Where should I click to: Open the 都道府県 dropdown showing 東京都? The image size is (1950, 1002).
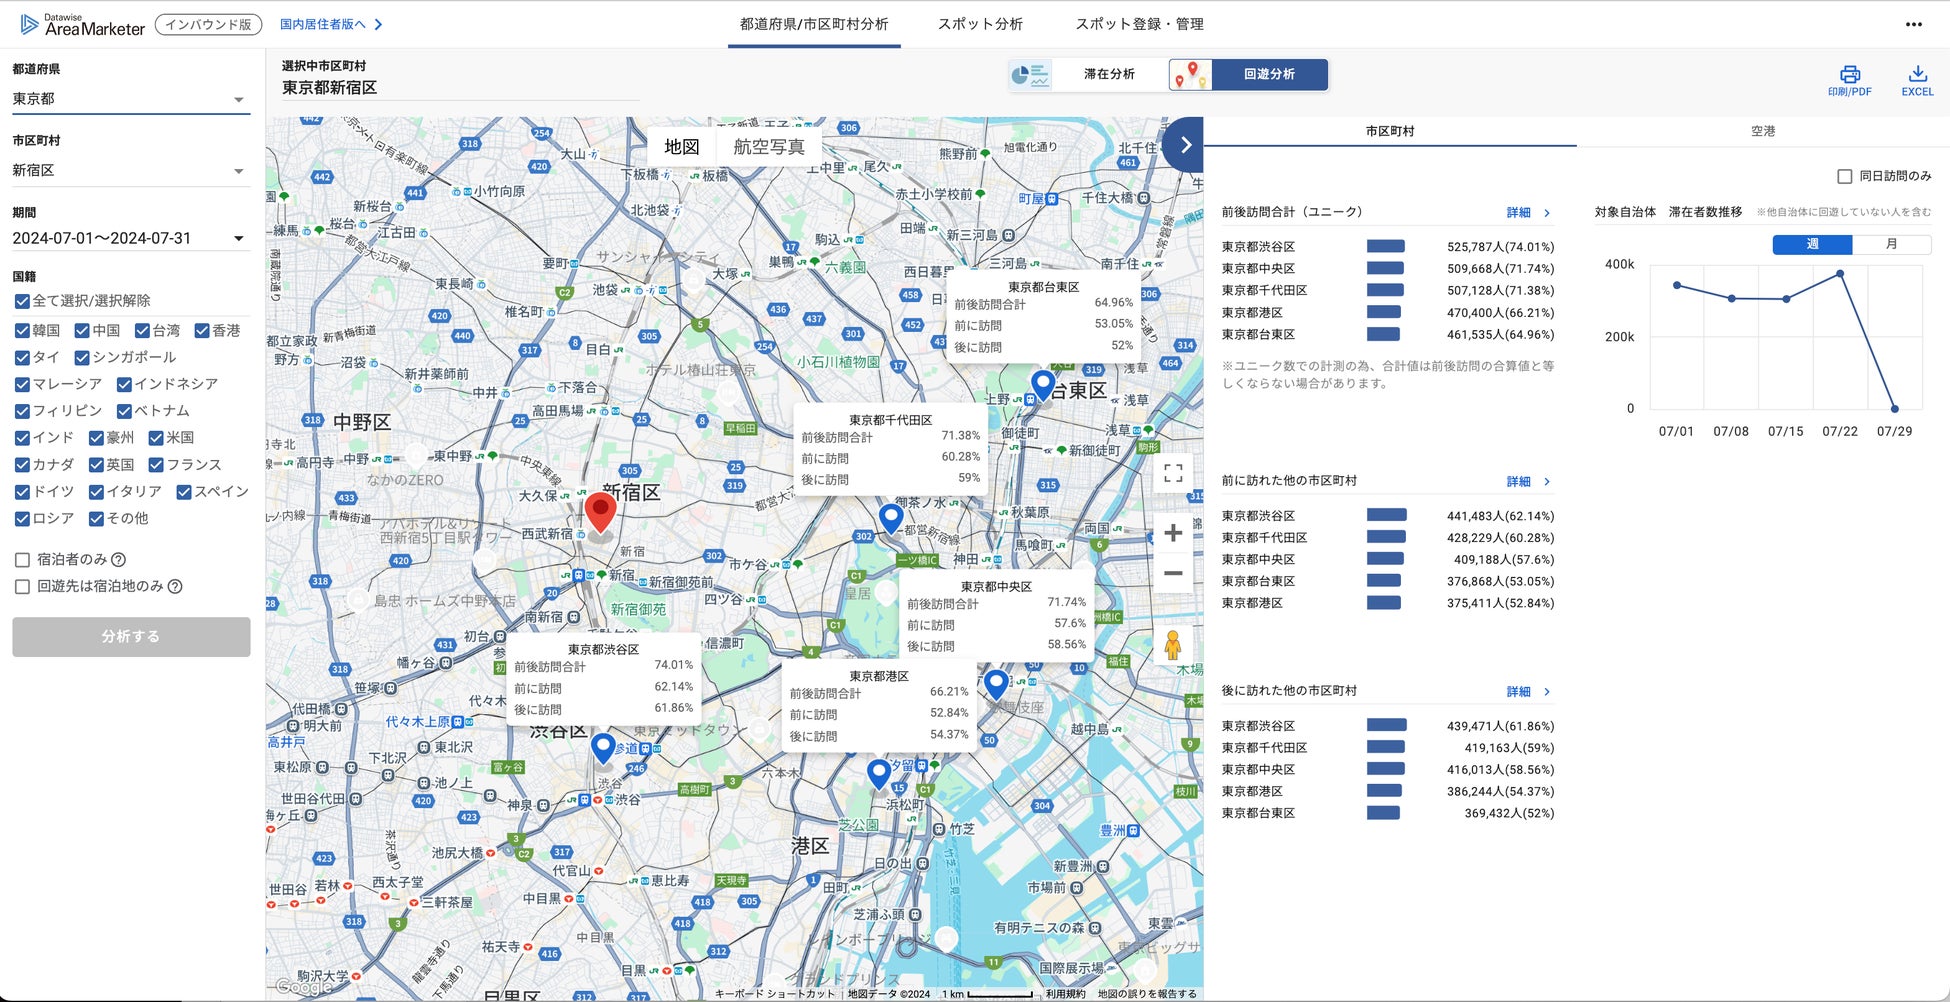click(130, 99)
